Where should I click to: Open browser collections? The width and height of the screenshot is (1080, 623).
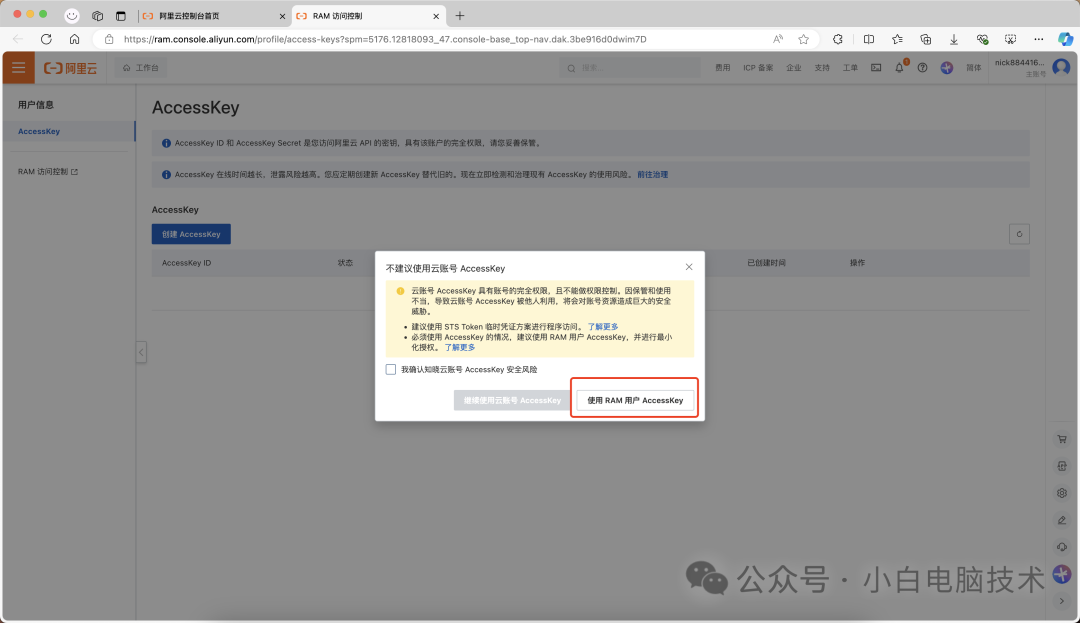click(925, 39)
